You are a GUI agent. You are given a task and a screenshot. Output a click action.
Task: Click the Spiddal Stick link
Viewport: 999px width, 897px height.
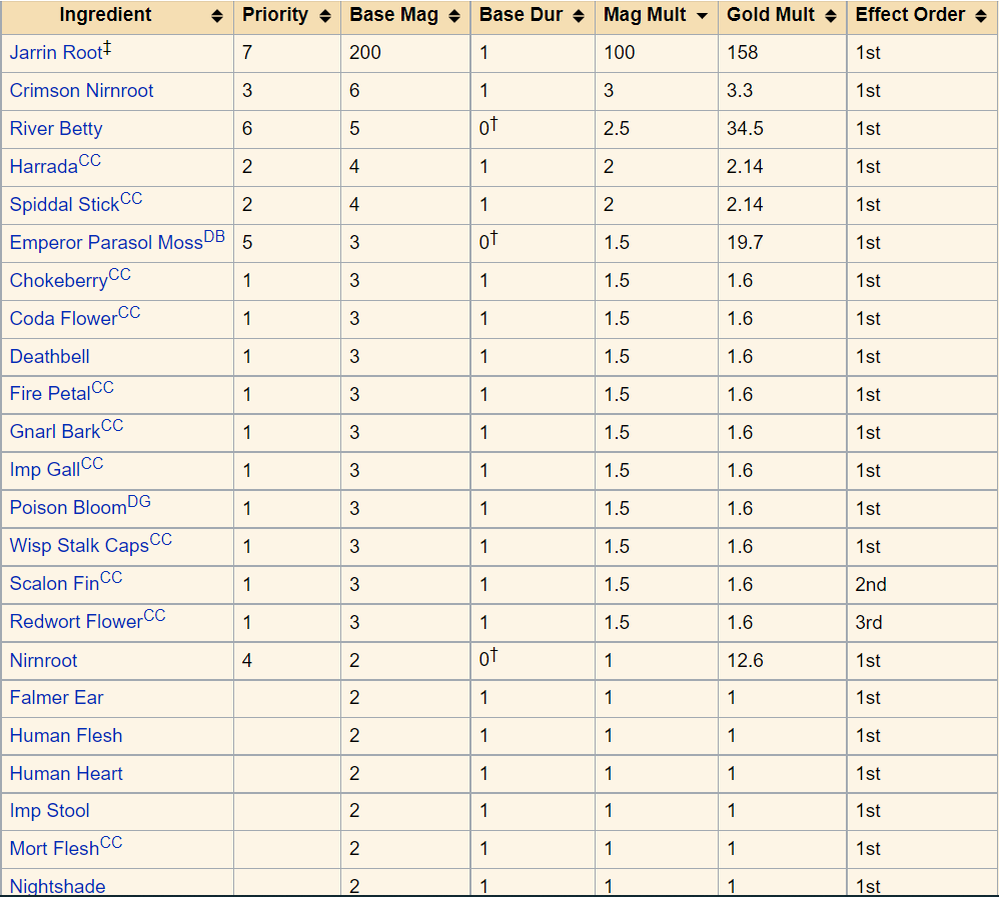click(x=64, y=205)
